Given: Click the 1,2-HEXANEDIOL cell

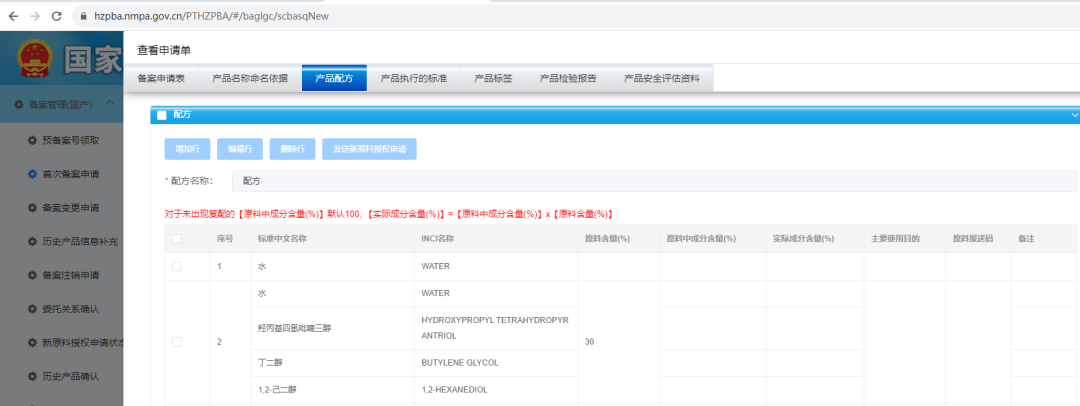Looking at the screenshot, I should point(496,389).
